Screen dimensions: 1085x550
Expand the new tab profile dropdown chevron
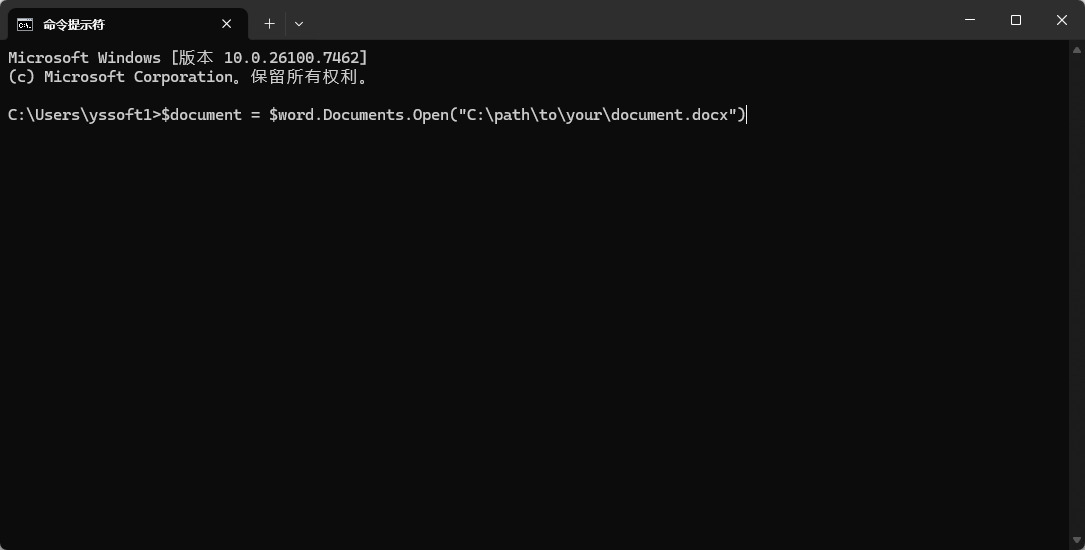click(299, 24)
